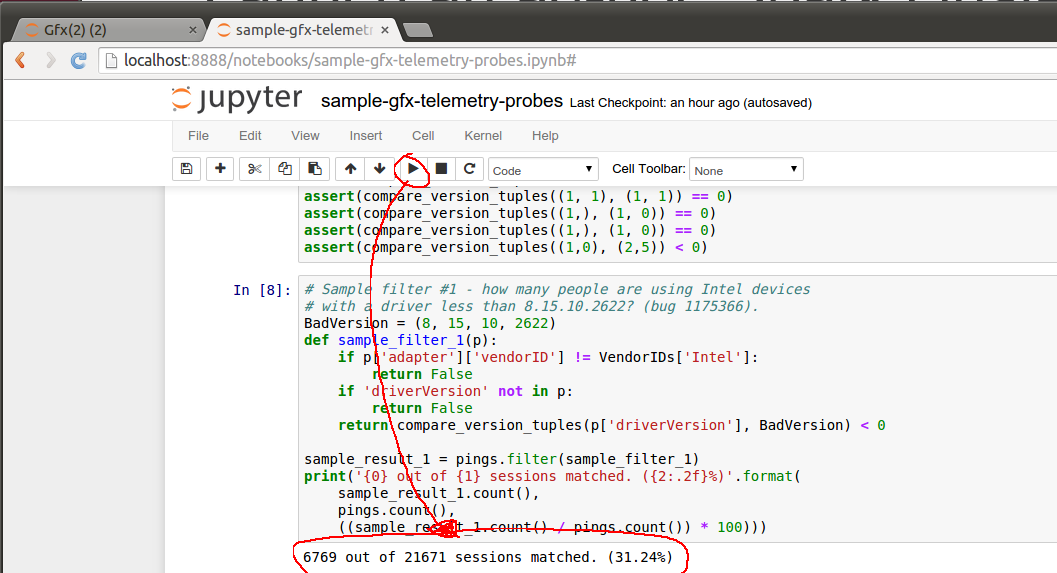Click the notebook title sample-gfx-telemetry-probes
This screenshot has width=1057, height=573.
click(442, 100)
